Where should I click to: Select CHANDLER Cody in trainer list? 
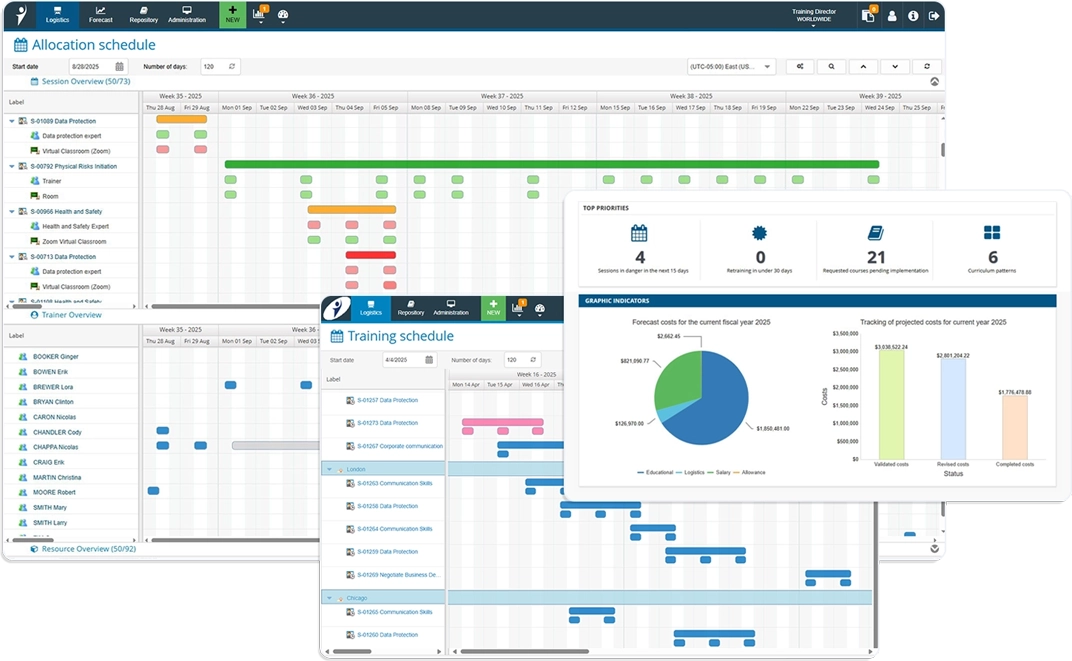pos(57,432)
